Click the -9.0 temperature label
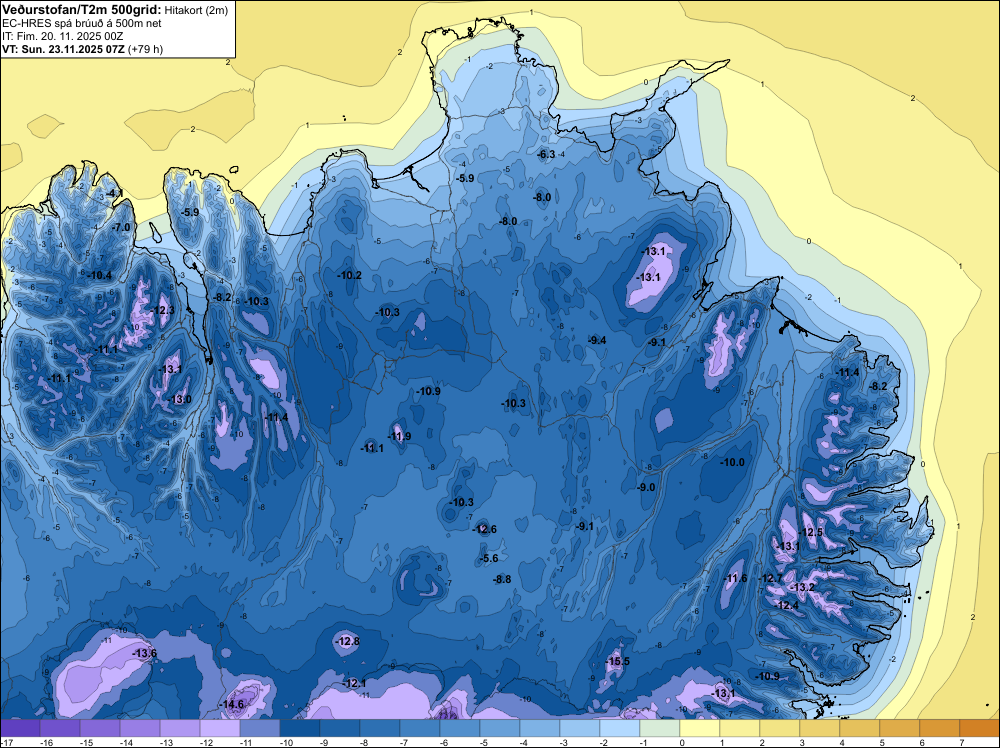The height and width of the screenshot is (748, 1000). point(646,487)
